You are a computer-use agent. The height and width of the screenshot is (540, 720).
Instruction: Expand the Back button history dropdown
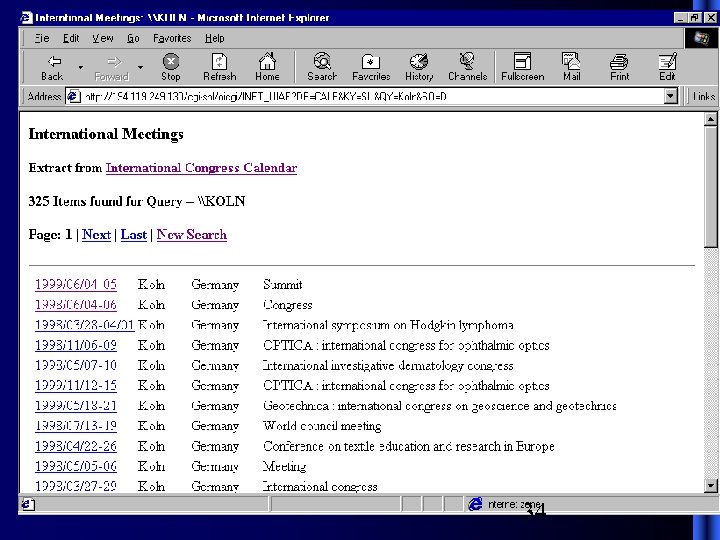81,68
